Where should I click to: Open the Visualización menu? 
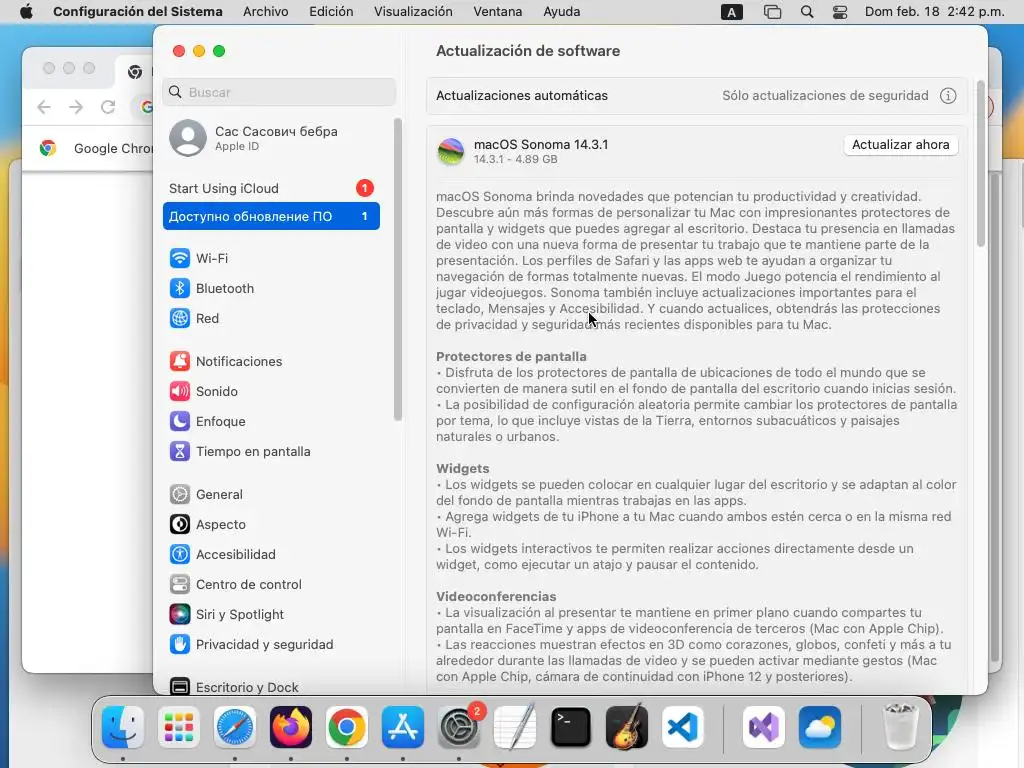413,12
